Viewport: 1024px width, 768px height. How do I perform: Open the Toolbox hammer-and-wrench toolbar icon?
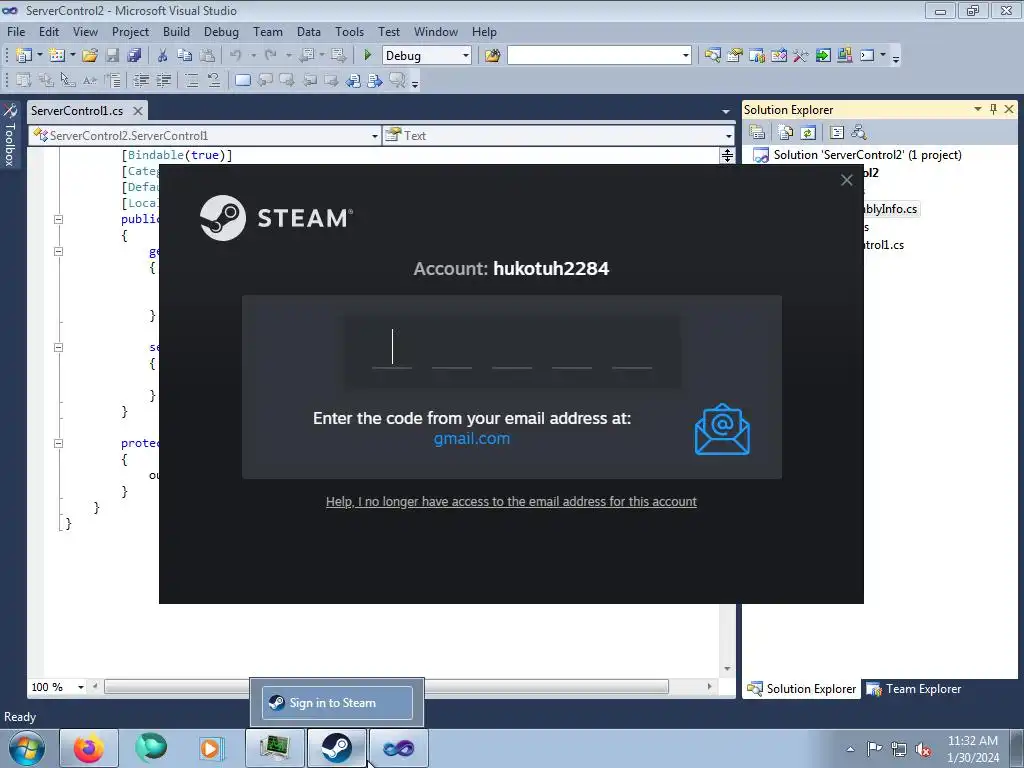tap(801, 56)
